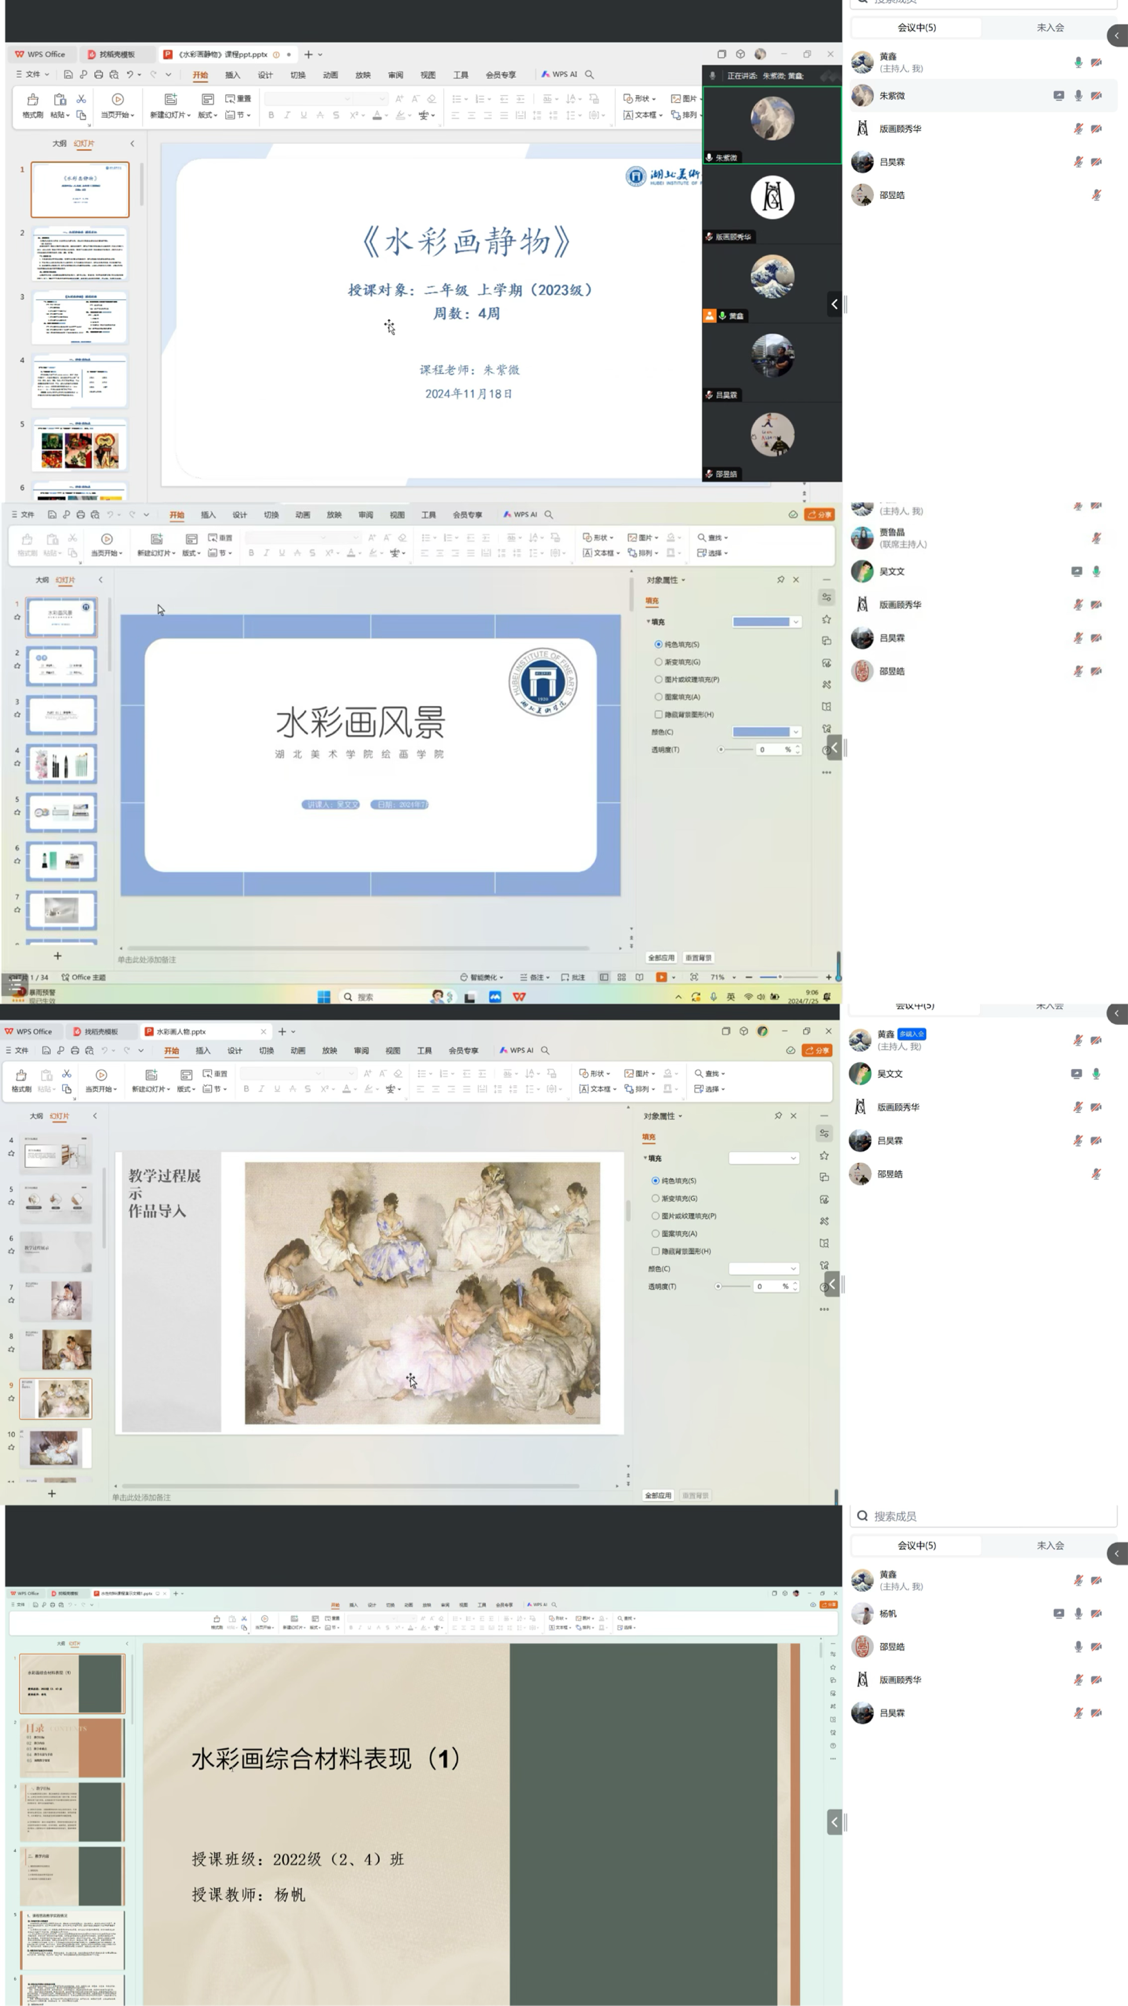Click 未入会 tab in topmost member panel
The width and height of the screenshot is (1128, 2006).
click(x=1049, y=28)
